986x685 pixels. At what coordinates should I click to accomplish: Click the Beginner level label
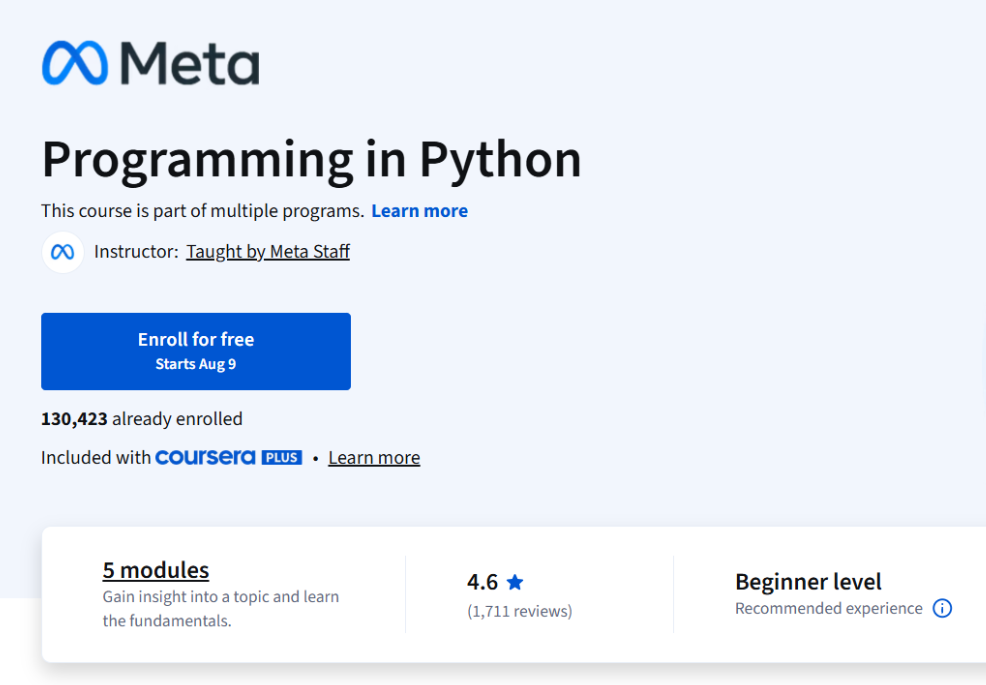pos(808,581)
